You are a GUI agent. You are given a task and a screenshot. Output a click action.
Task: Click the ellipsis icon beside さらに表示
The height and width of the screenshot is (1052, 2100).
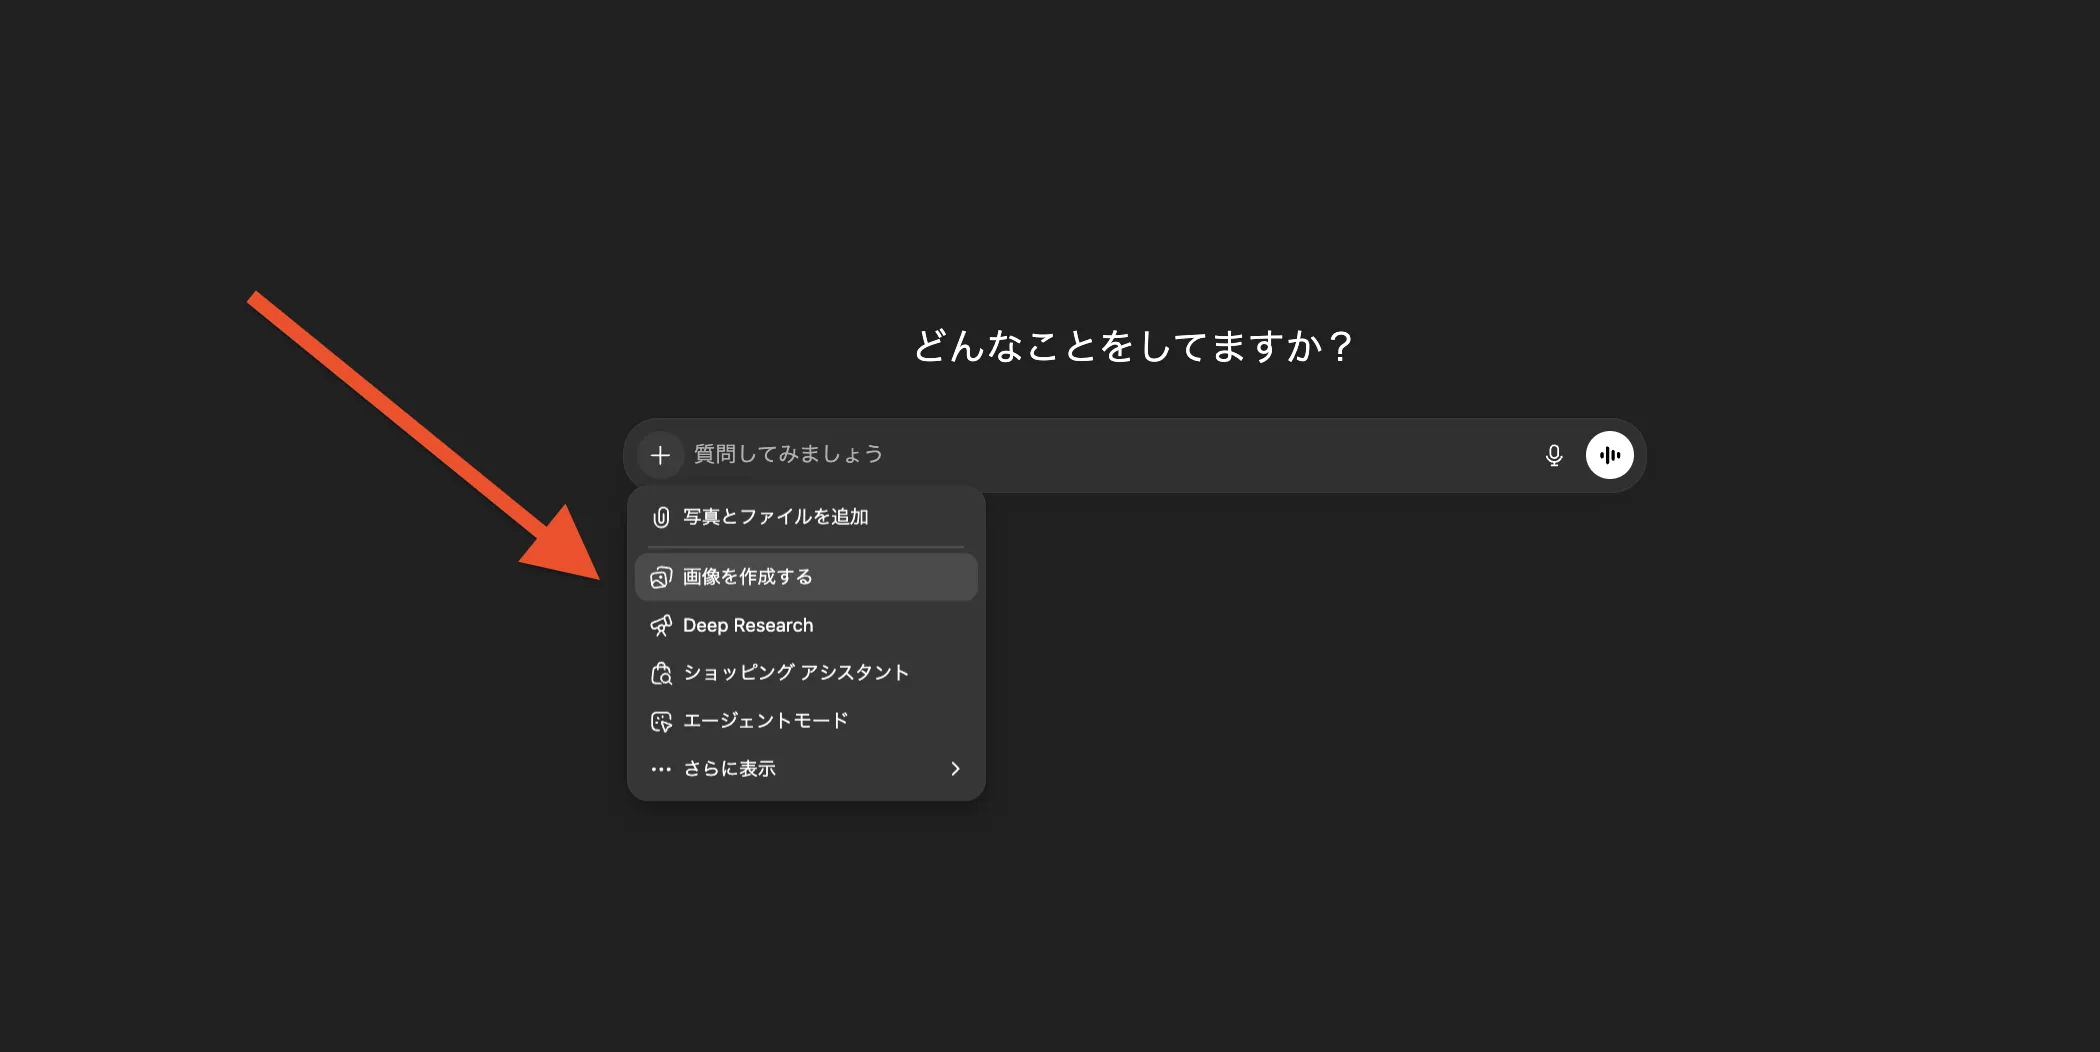(660, 768)
